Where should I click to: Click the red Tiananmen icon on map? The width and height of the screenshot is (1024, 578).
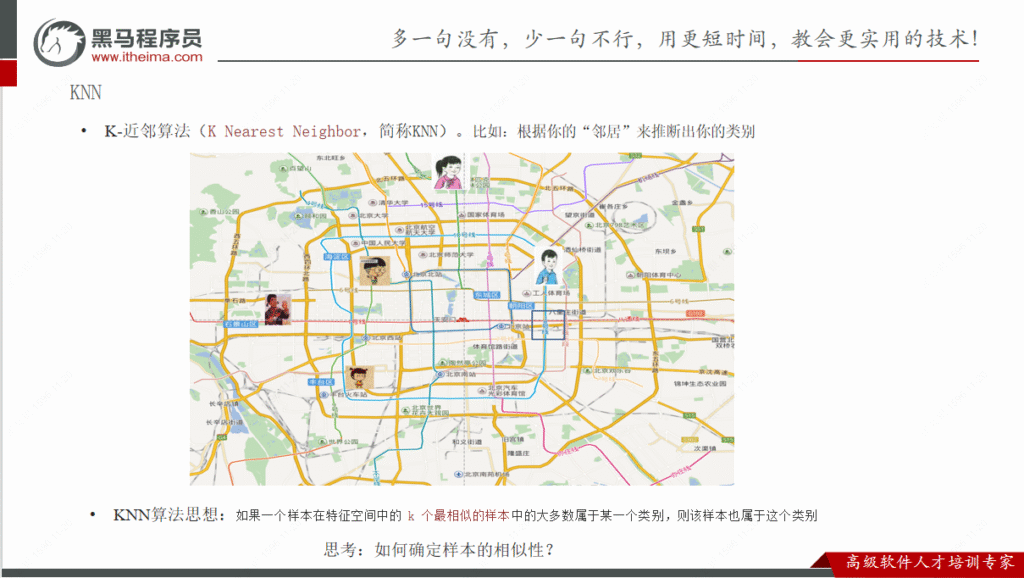click(x=464, y=318)
